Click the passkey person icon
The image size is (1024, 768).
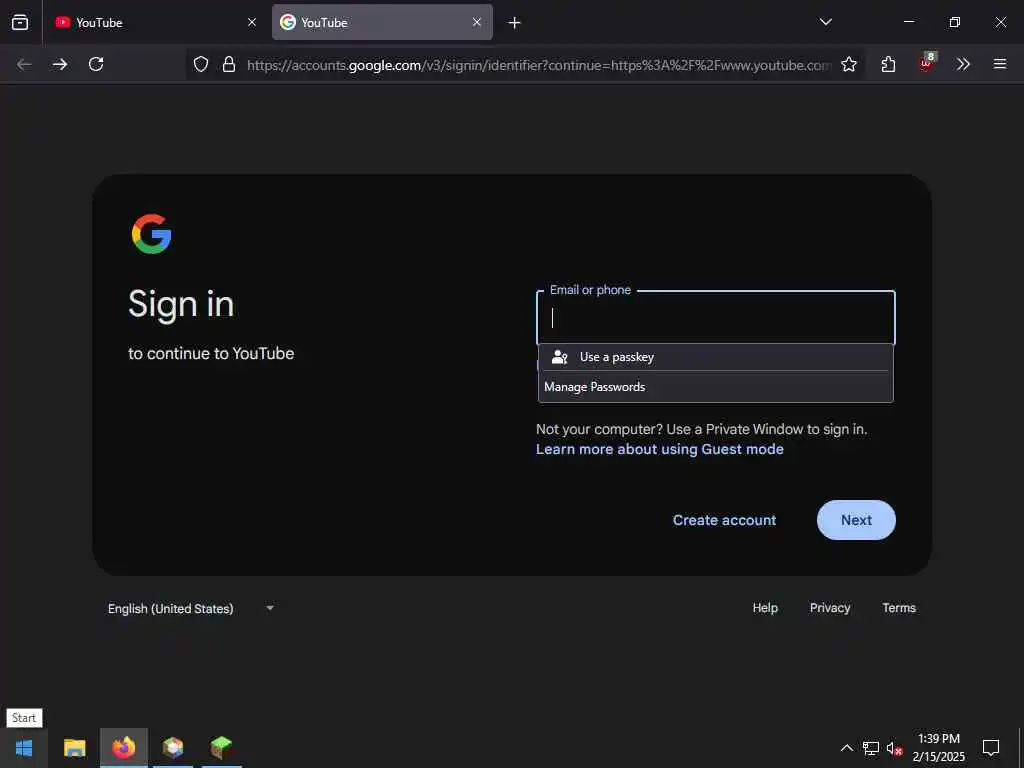click(x=560, y=357)
